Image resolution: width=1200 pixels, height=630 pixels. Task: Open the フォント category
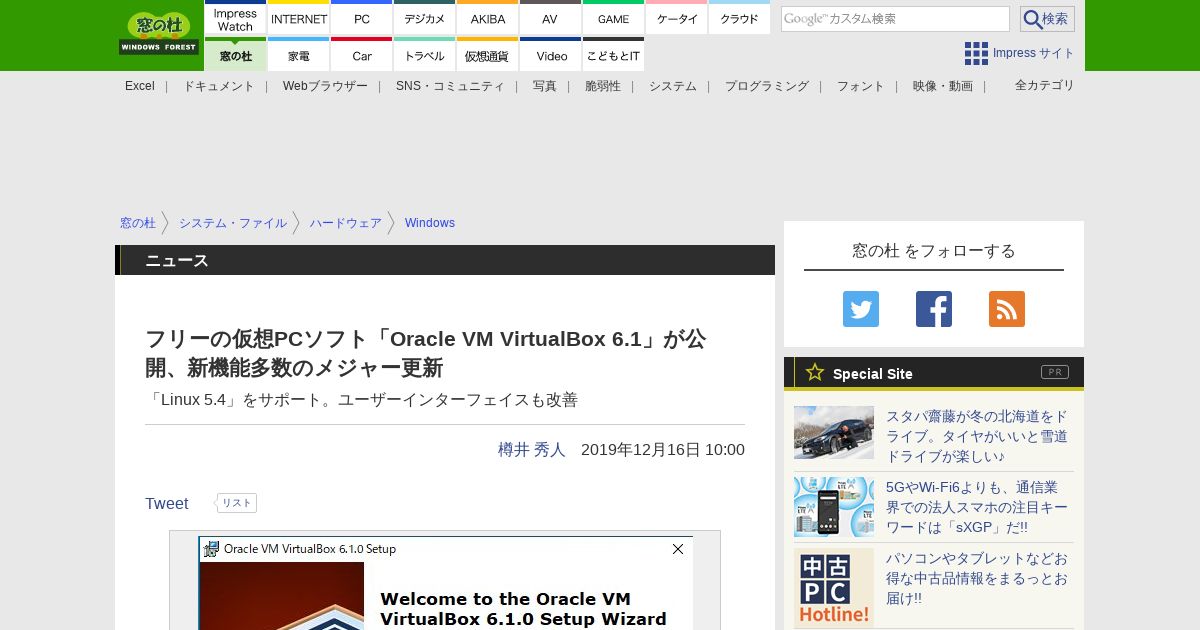click(861, 86)
